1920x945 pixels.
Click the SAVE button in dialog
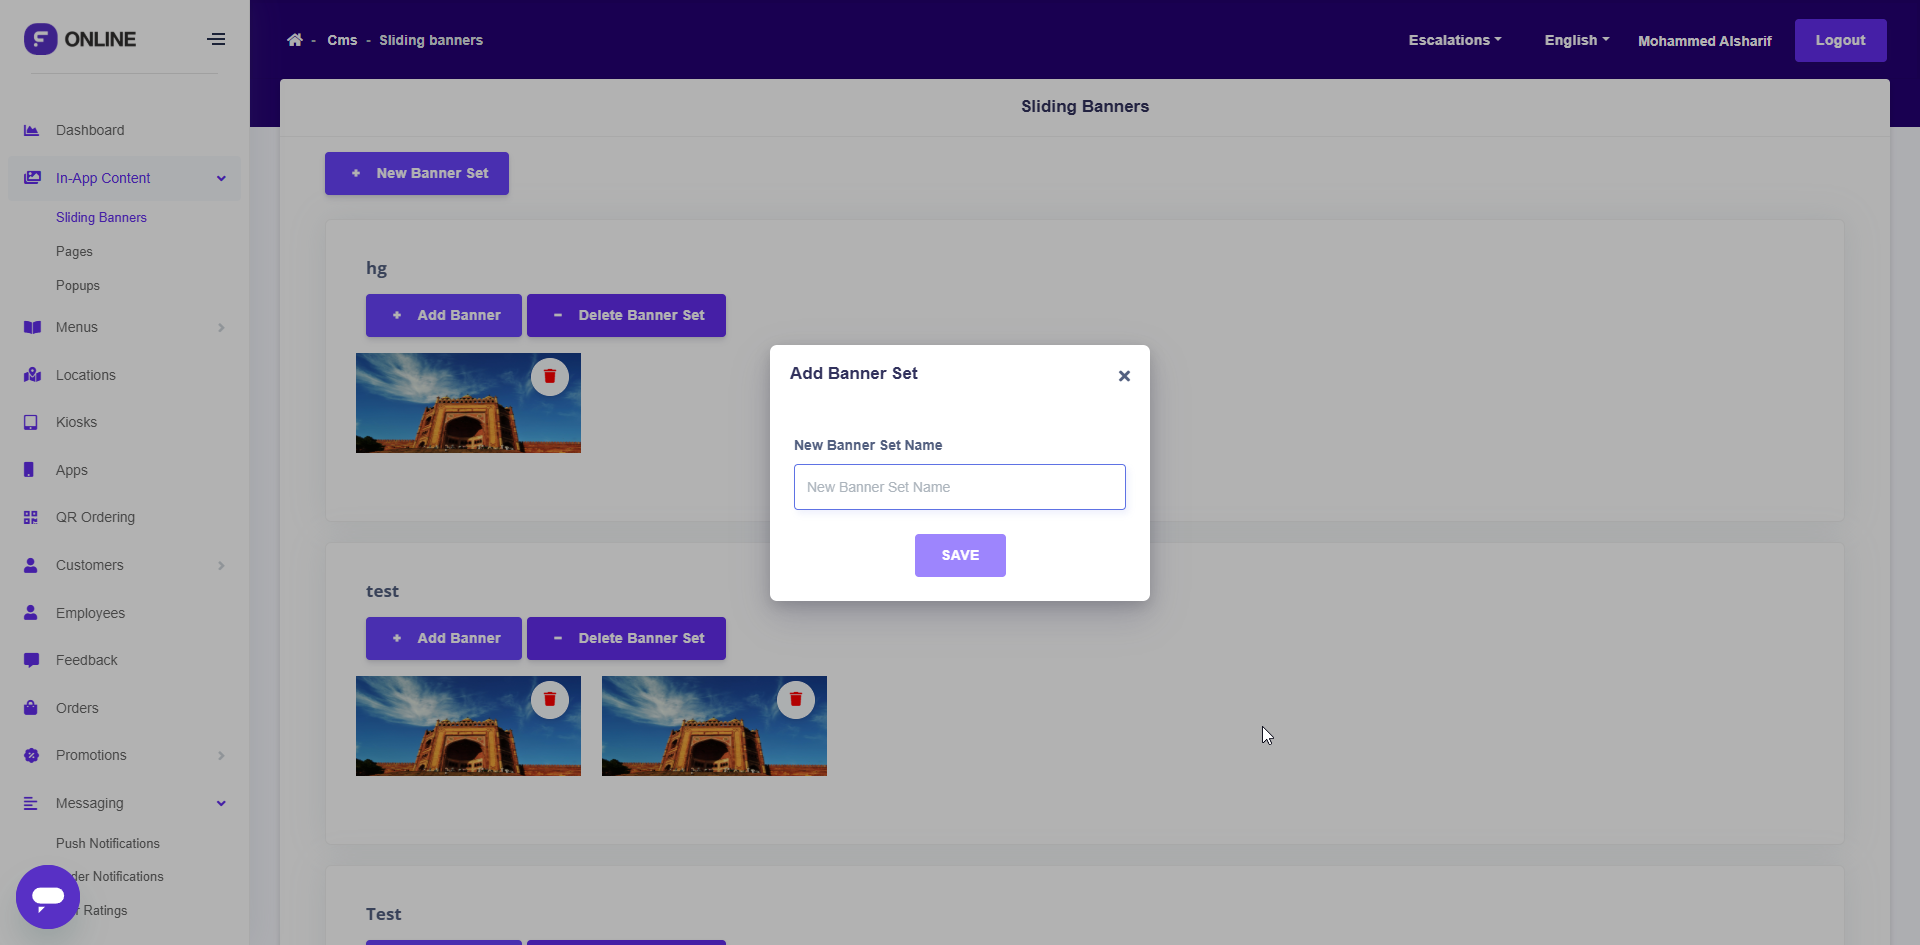[x=959, y=555]
